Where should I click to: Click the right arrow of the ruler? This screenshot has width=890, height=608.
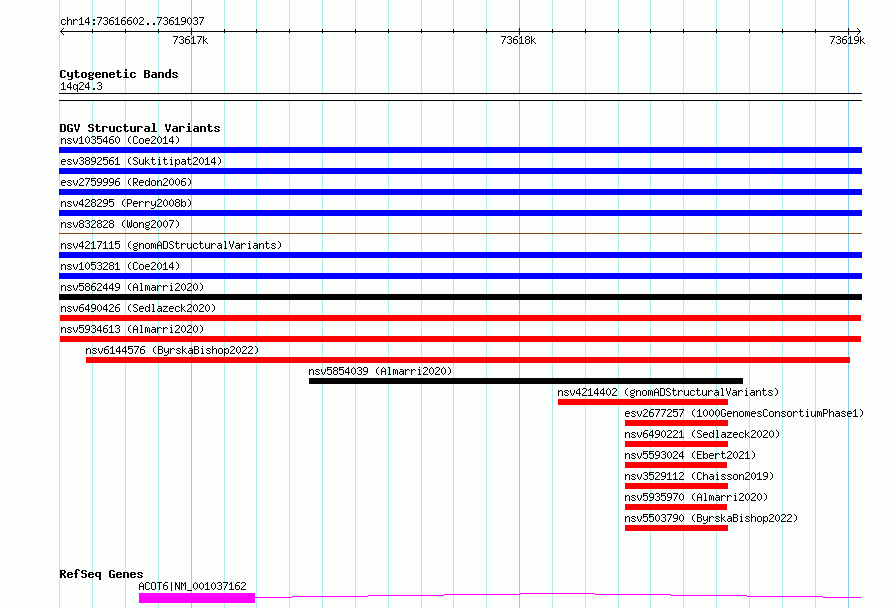point(858,32)
